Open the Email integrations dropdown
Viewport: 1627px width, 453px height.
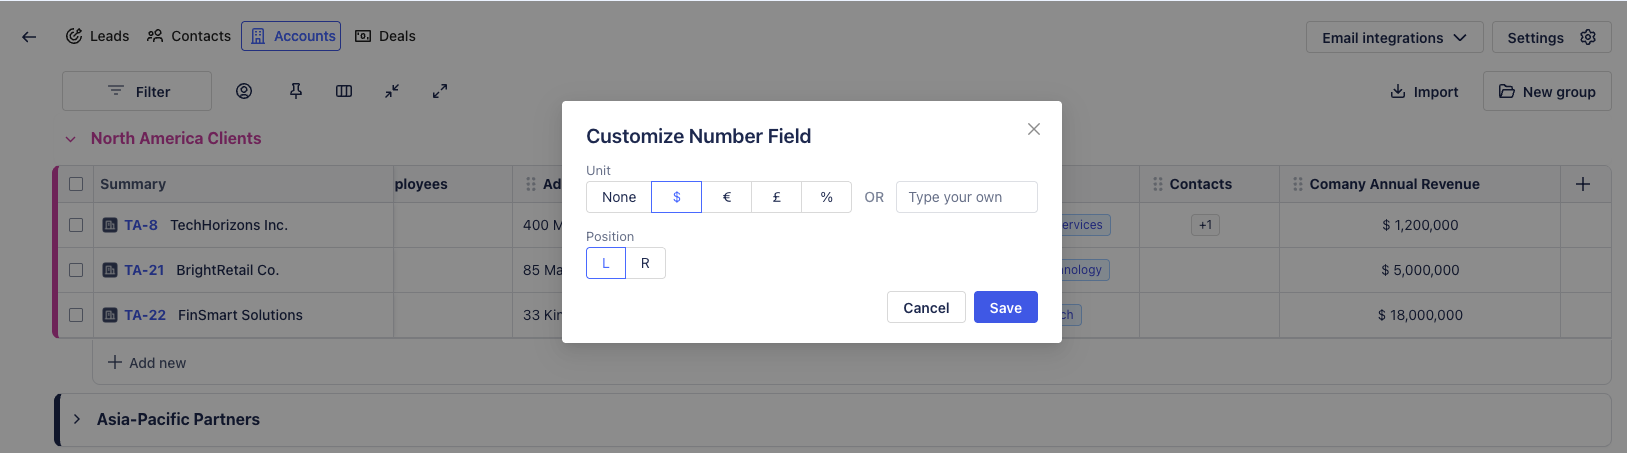1394,37
